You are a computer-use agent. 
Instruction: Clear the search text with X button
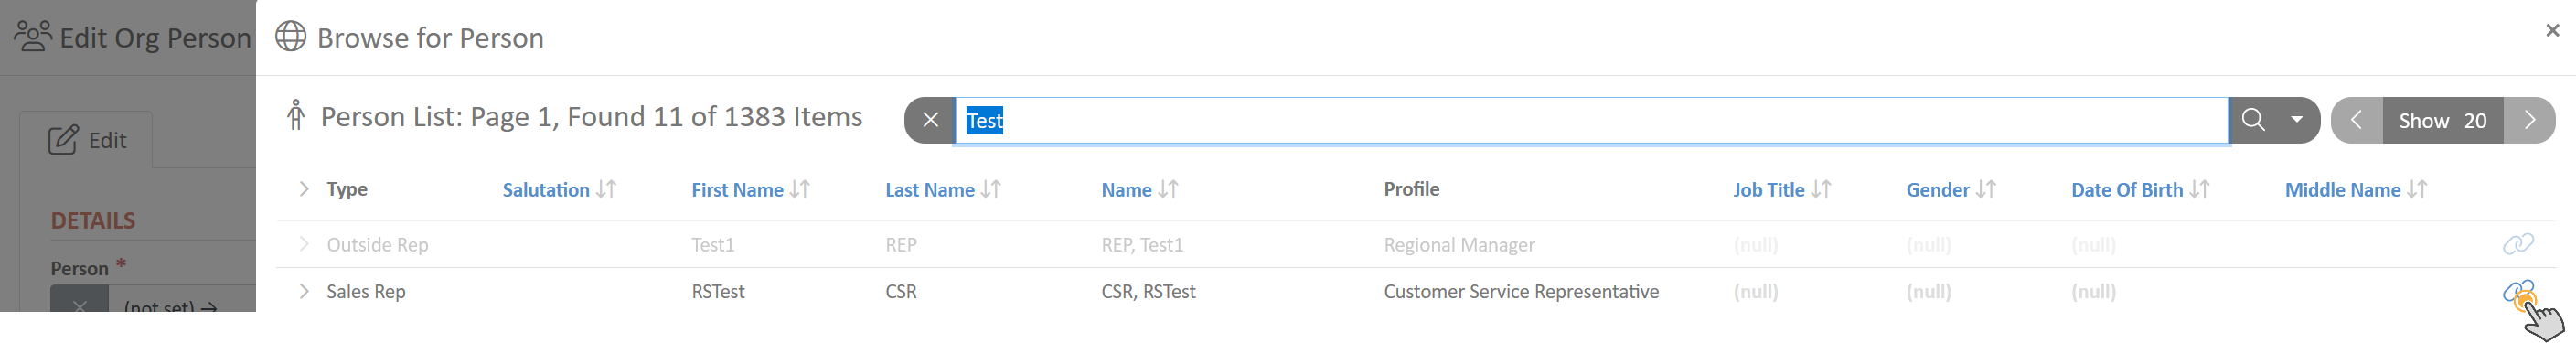click(x=930, y=120)
